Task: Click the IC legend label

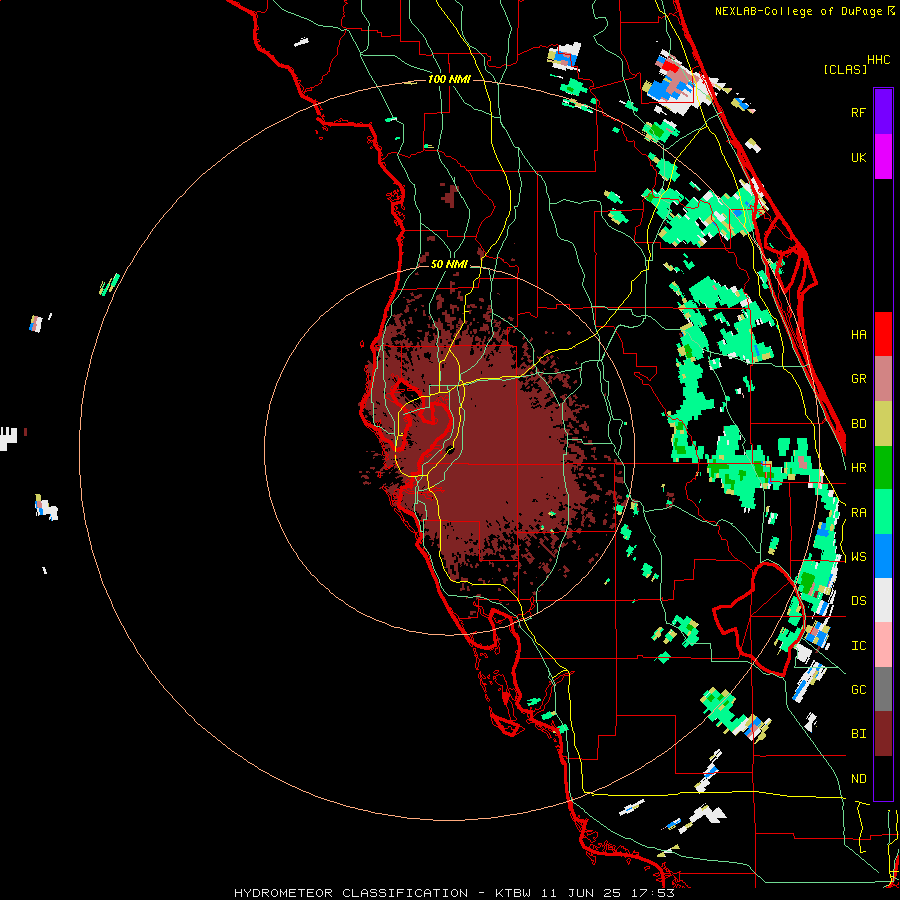Action: click(858, 646)
